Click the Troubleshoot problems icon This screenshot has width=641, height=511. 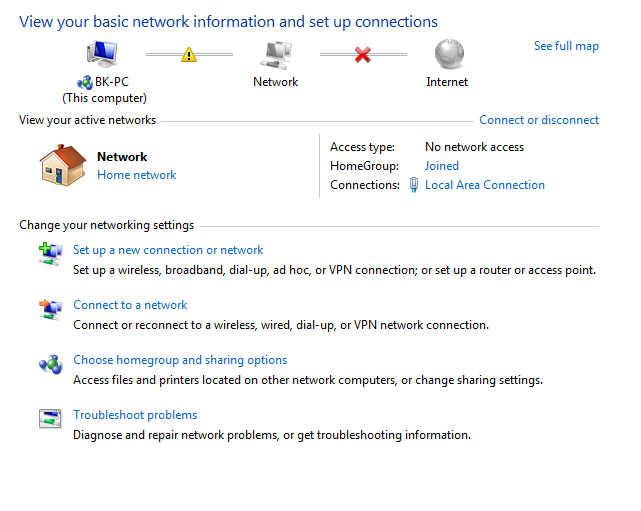point(50,419)
